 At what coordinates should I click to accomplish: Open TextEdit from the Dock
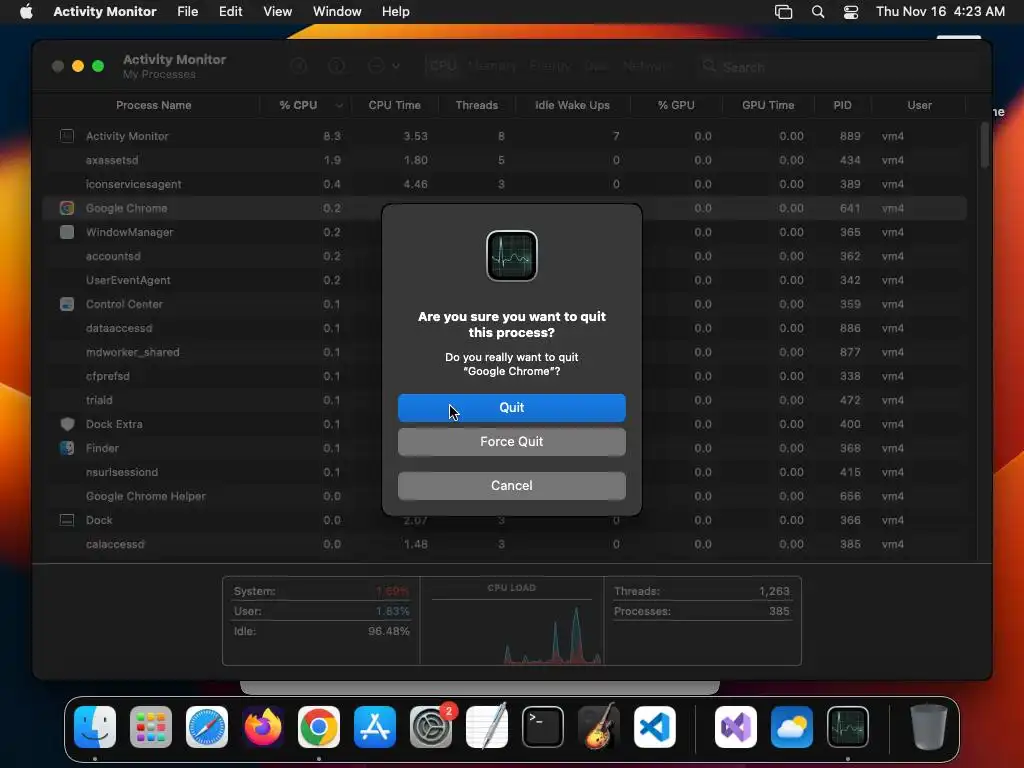(x=487, y=727)
